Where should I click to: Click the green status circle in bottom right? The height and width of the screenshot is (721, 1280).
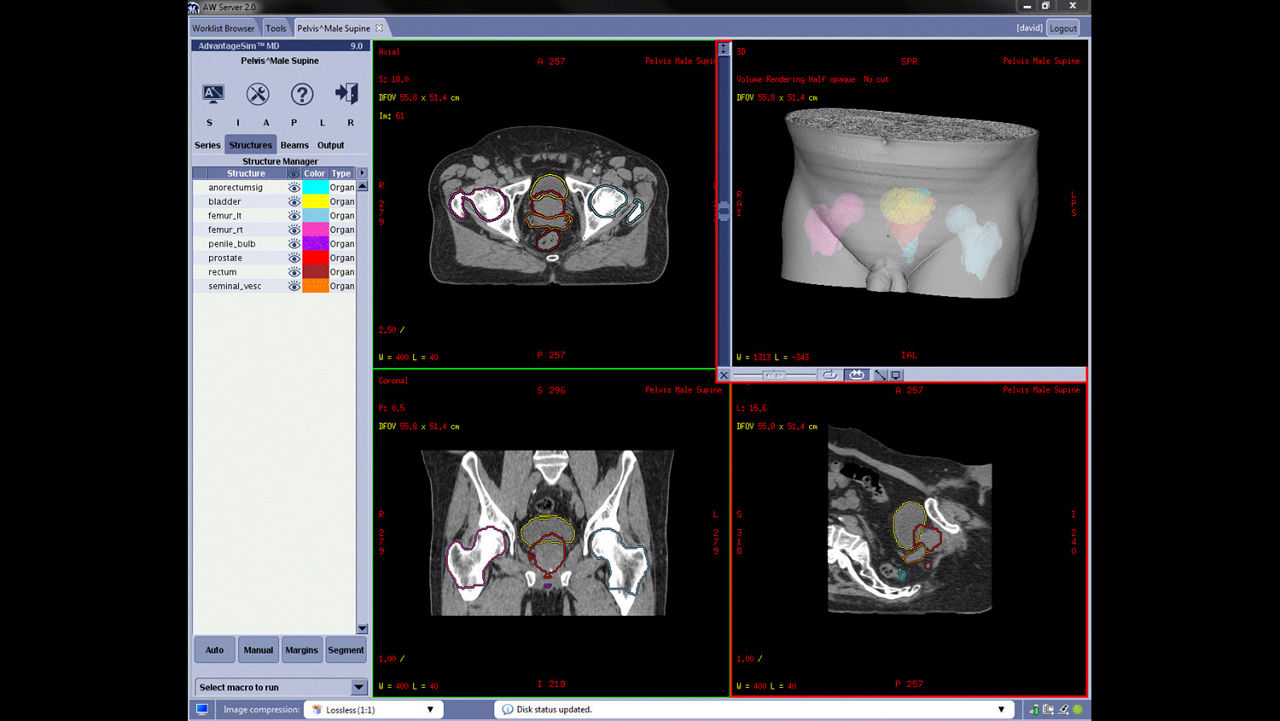pyautogui.click(x=1078, y=709)
